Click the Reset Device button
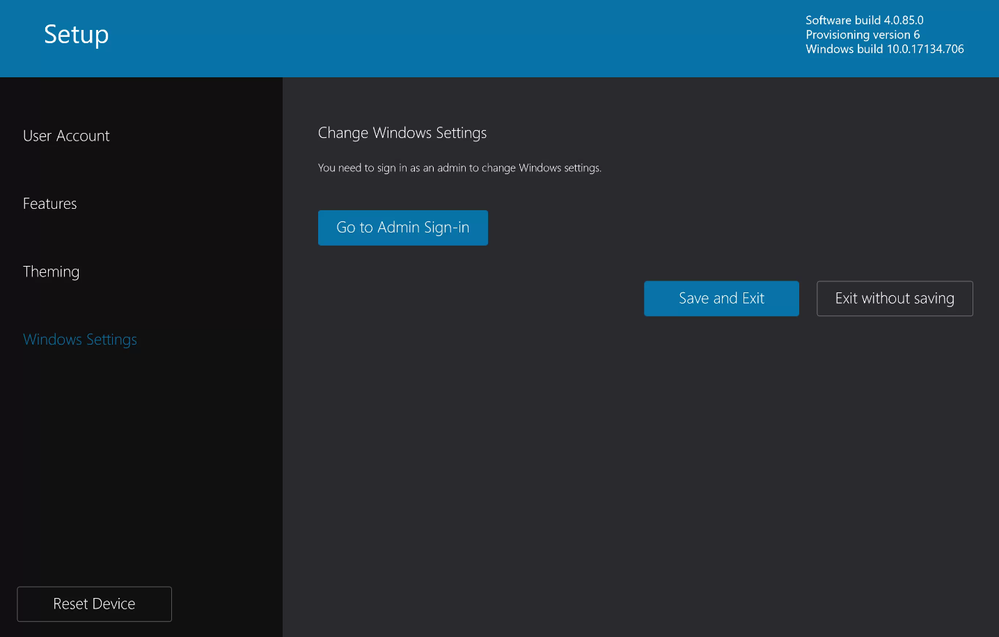The image size is (999, 637). (x=94, y=604)
